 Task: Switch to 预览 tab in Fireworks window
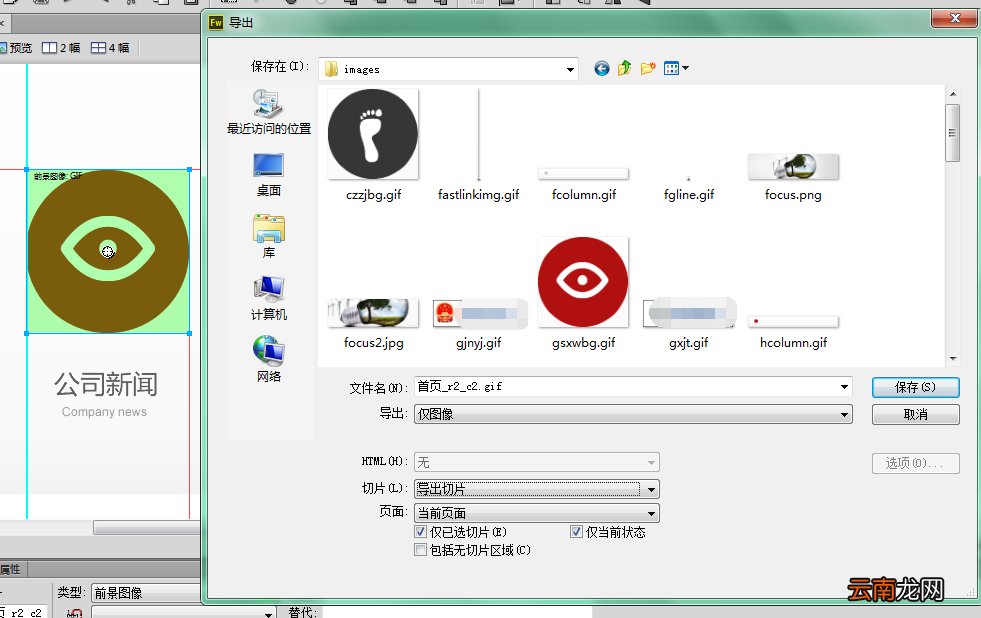(x=16, y=48)
